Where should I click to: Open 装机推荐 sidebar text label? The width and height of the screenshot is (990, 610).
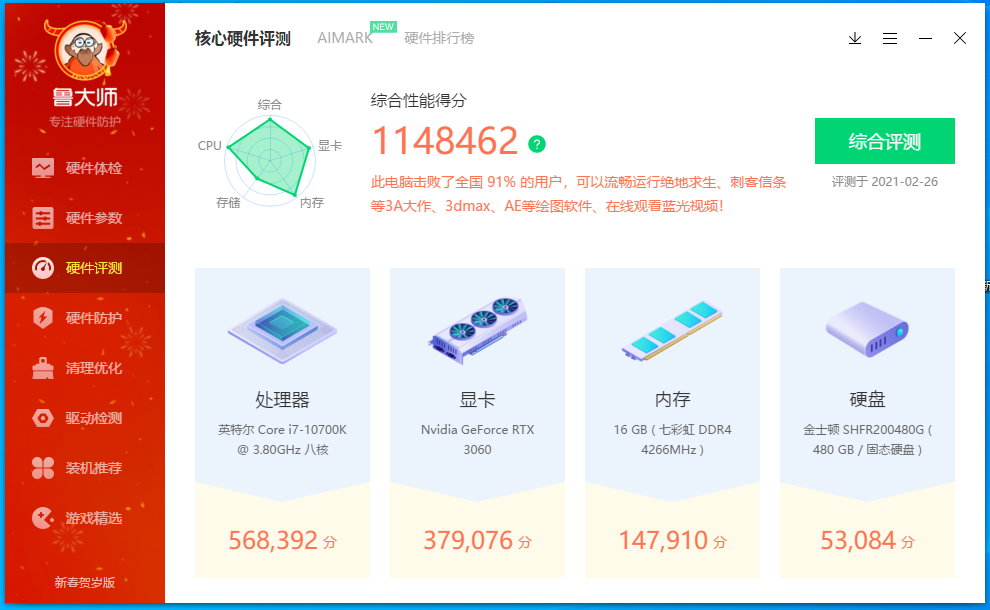(x=94, y=468)
